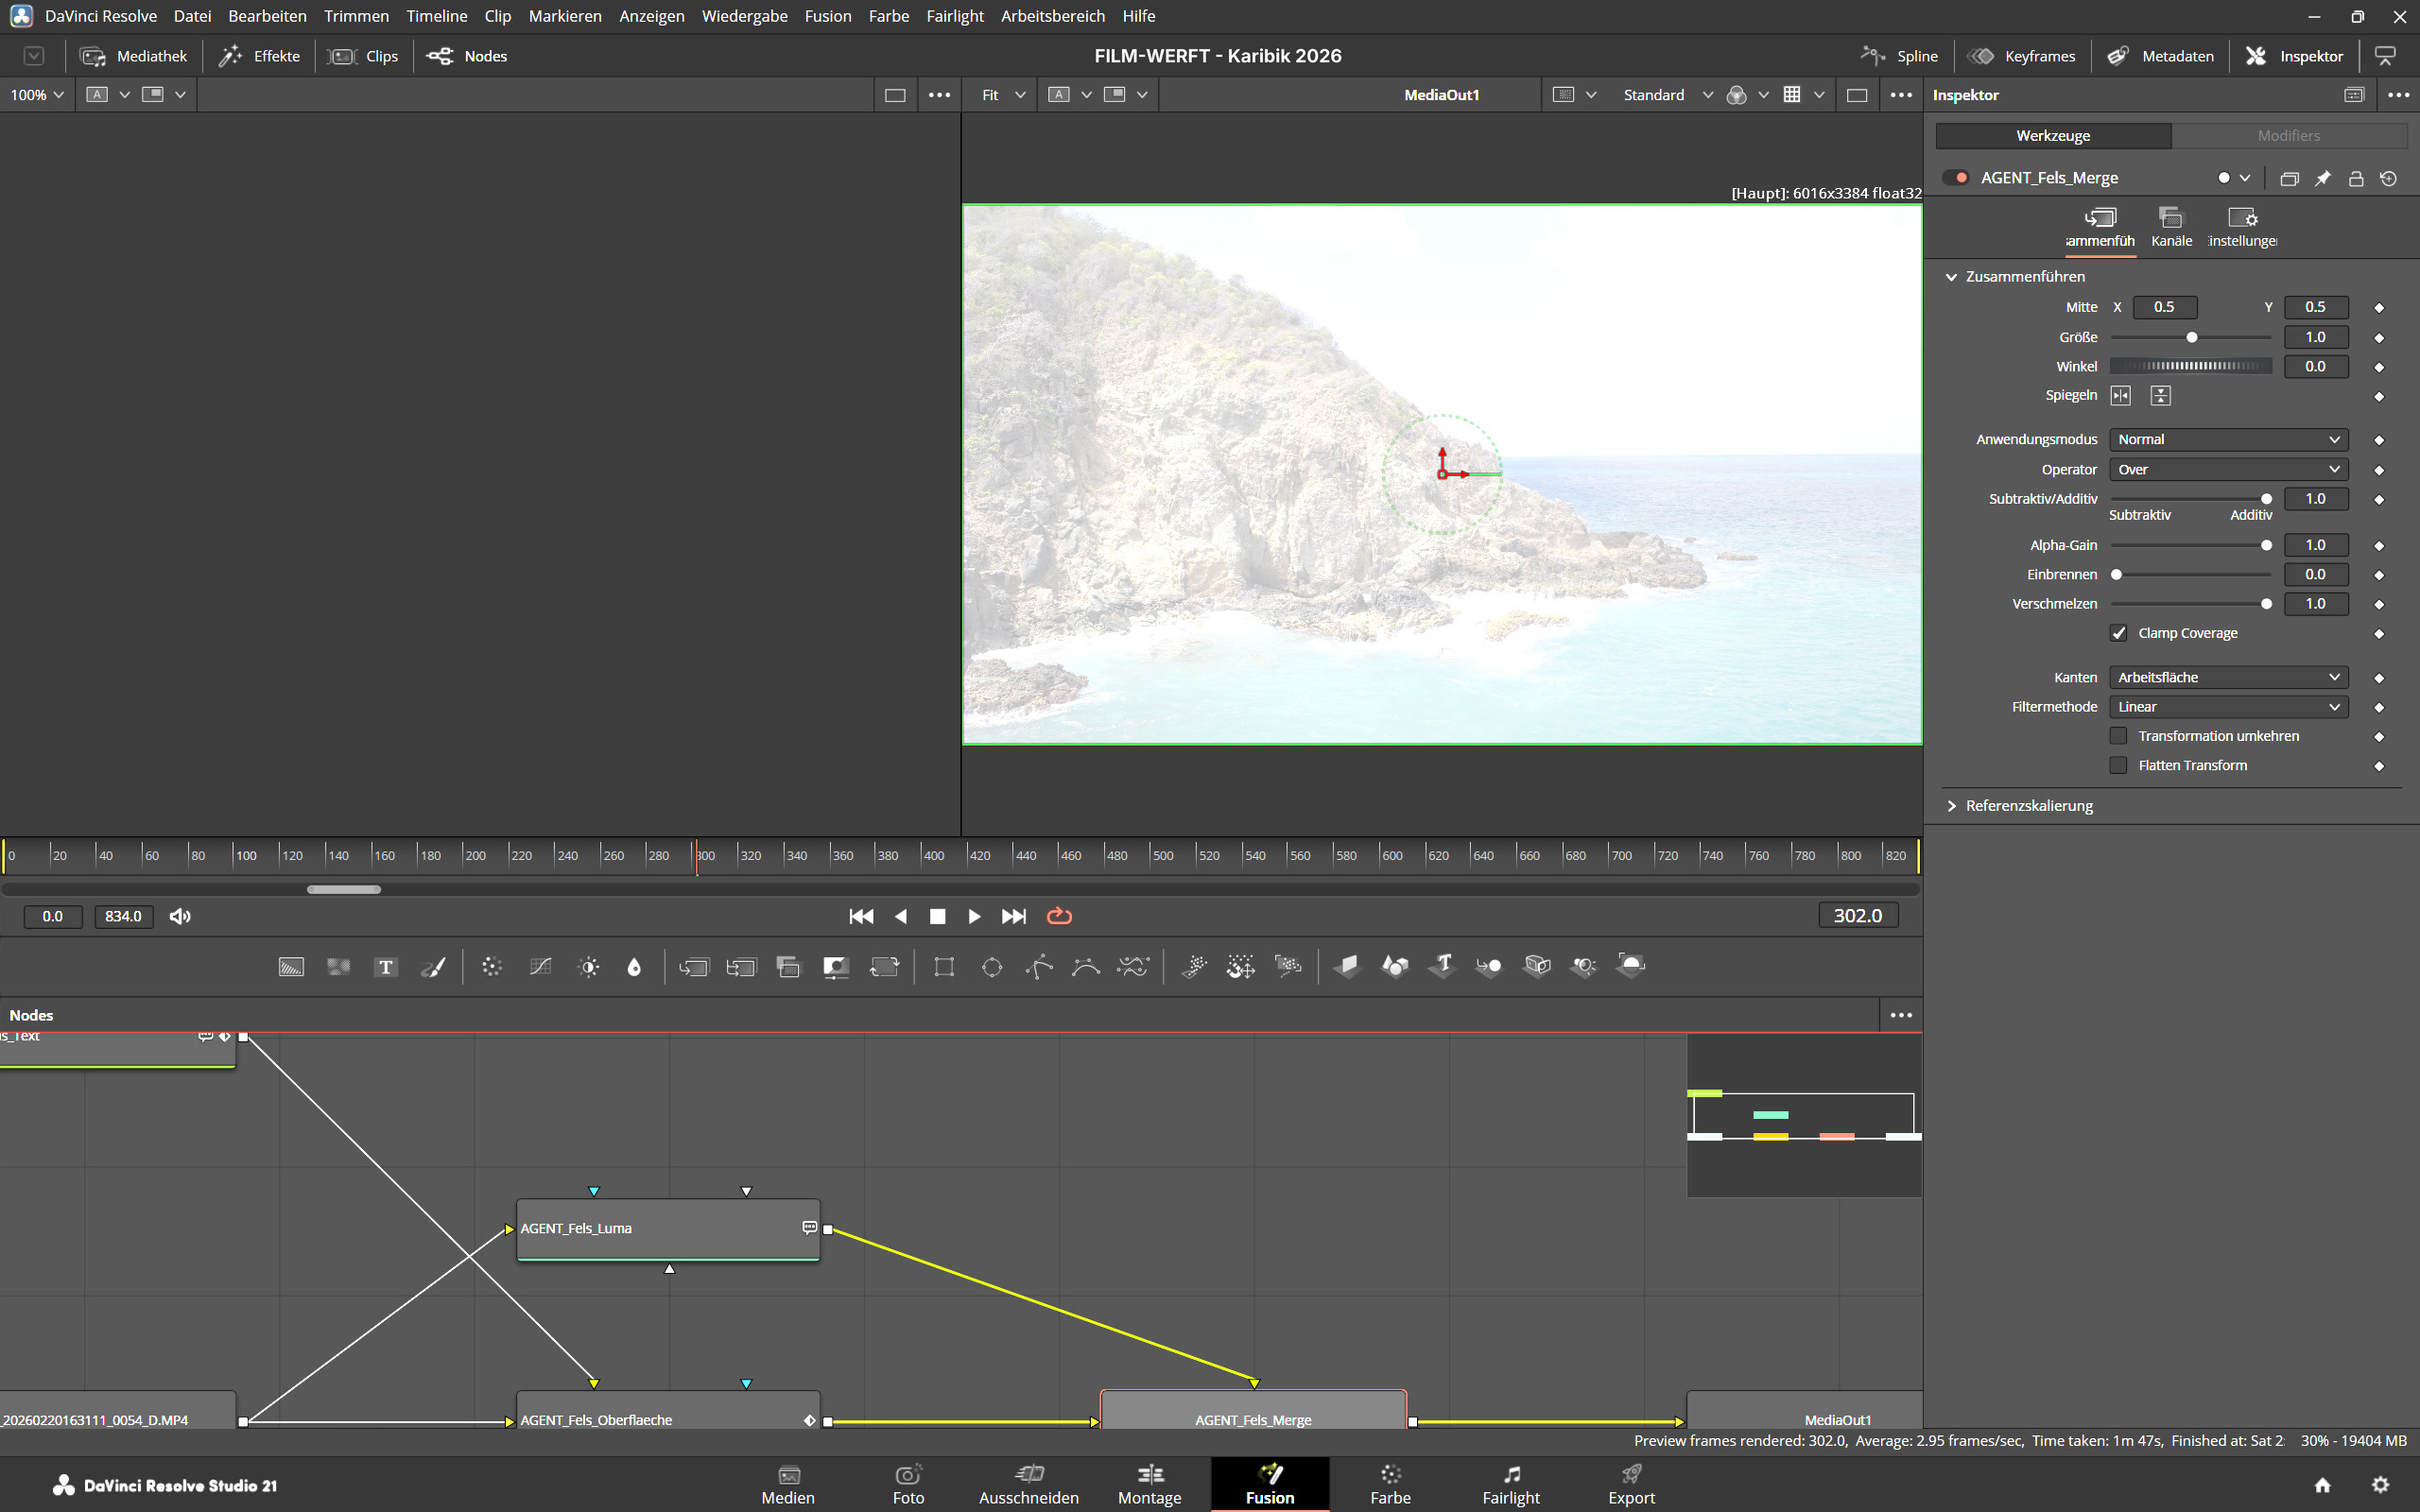Add a Text+ node from the toolbar

coord(386,967)
